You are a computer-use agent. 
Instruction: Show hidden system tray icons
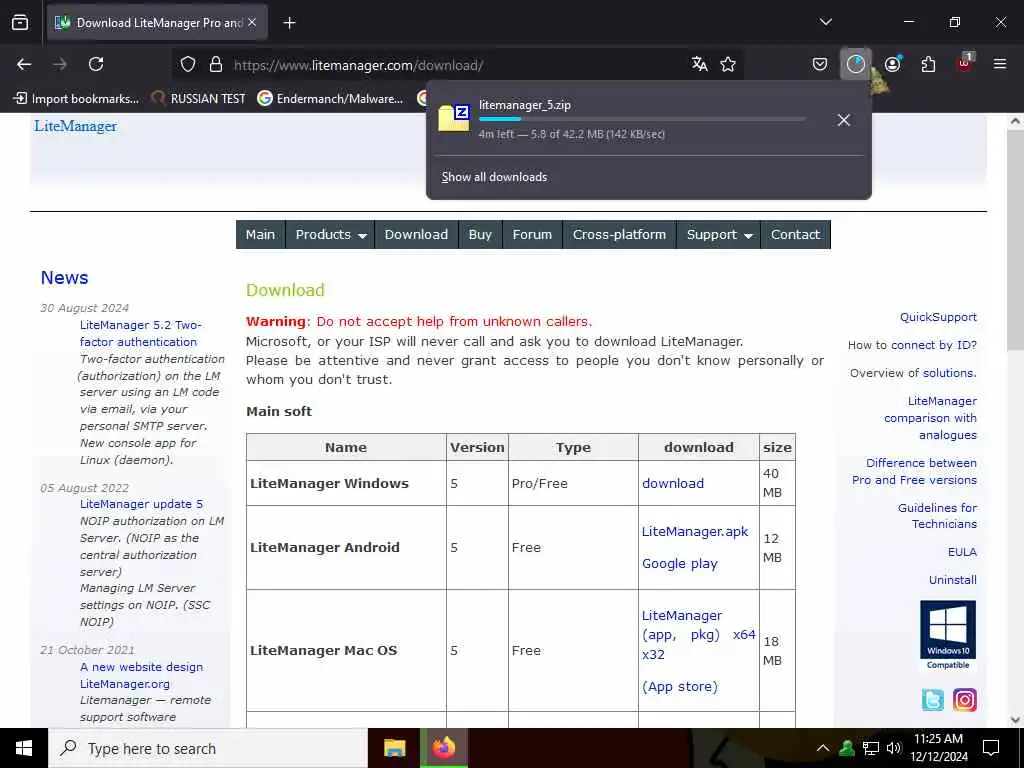click(823, 748)
